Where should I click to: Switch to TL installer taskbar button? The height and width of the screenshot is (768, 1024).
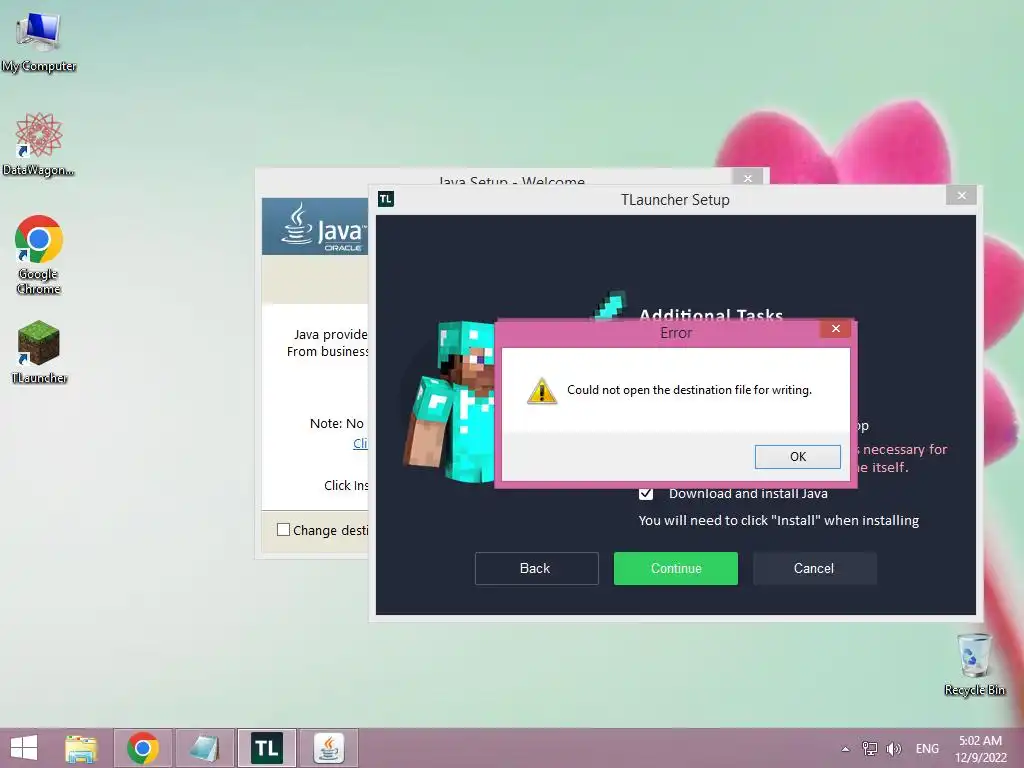266,748
